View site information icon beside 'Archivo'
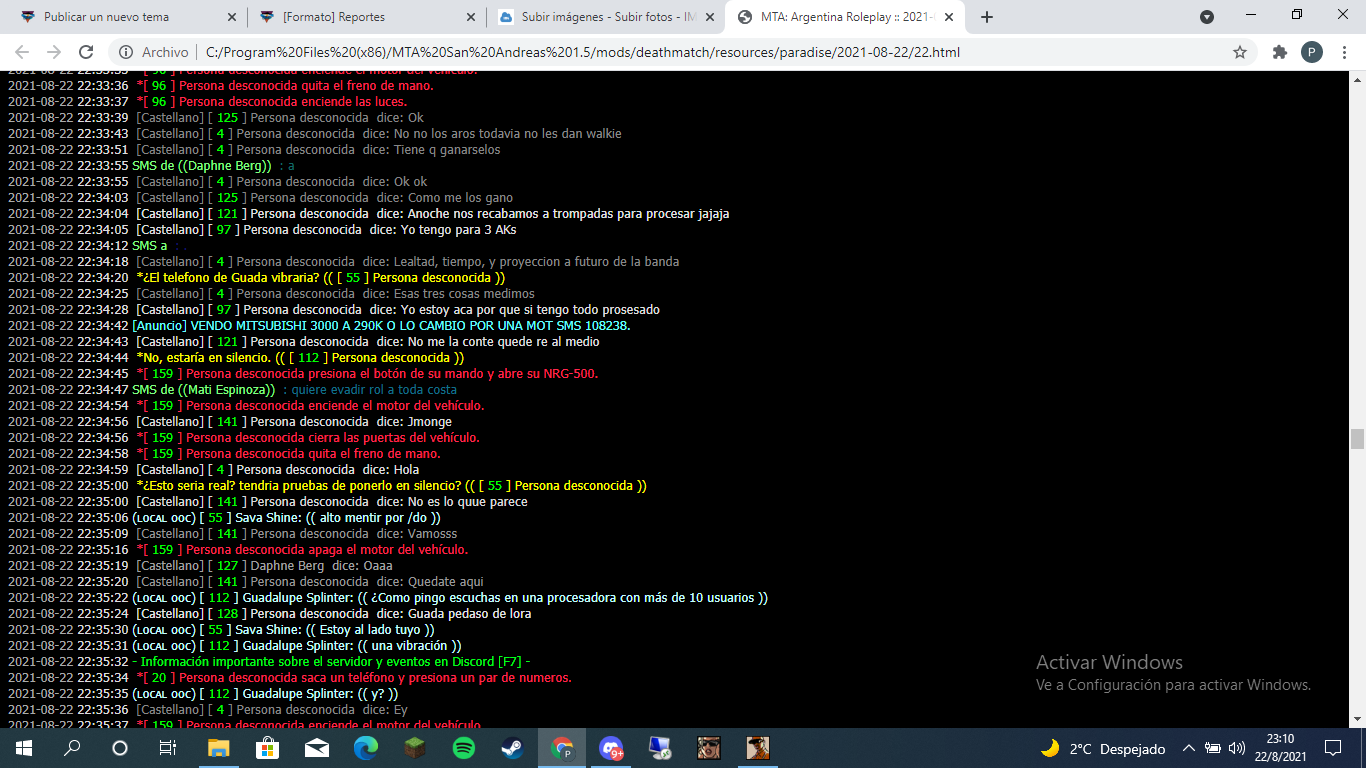The width and height of the screenshot is (1366, 768). (x=126, y=52)
